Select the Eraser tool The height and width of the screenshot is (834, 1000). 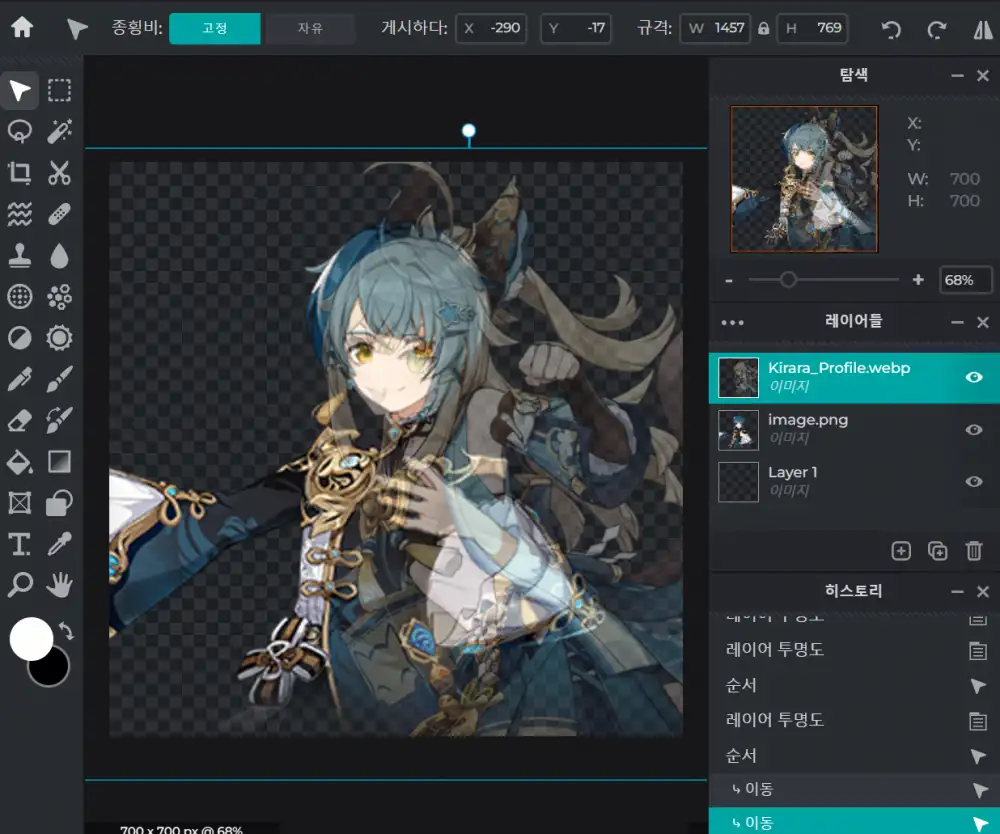tap(19, 419)
